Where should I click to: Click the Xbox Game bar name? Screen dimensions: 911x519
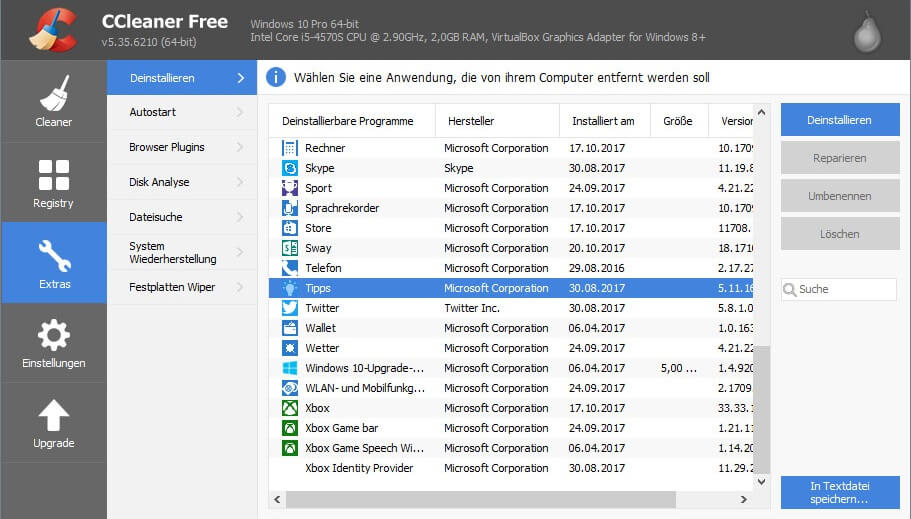(342, 428)
